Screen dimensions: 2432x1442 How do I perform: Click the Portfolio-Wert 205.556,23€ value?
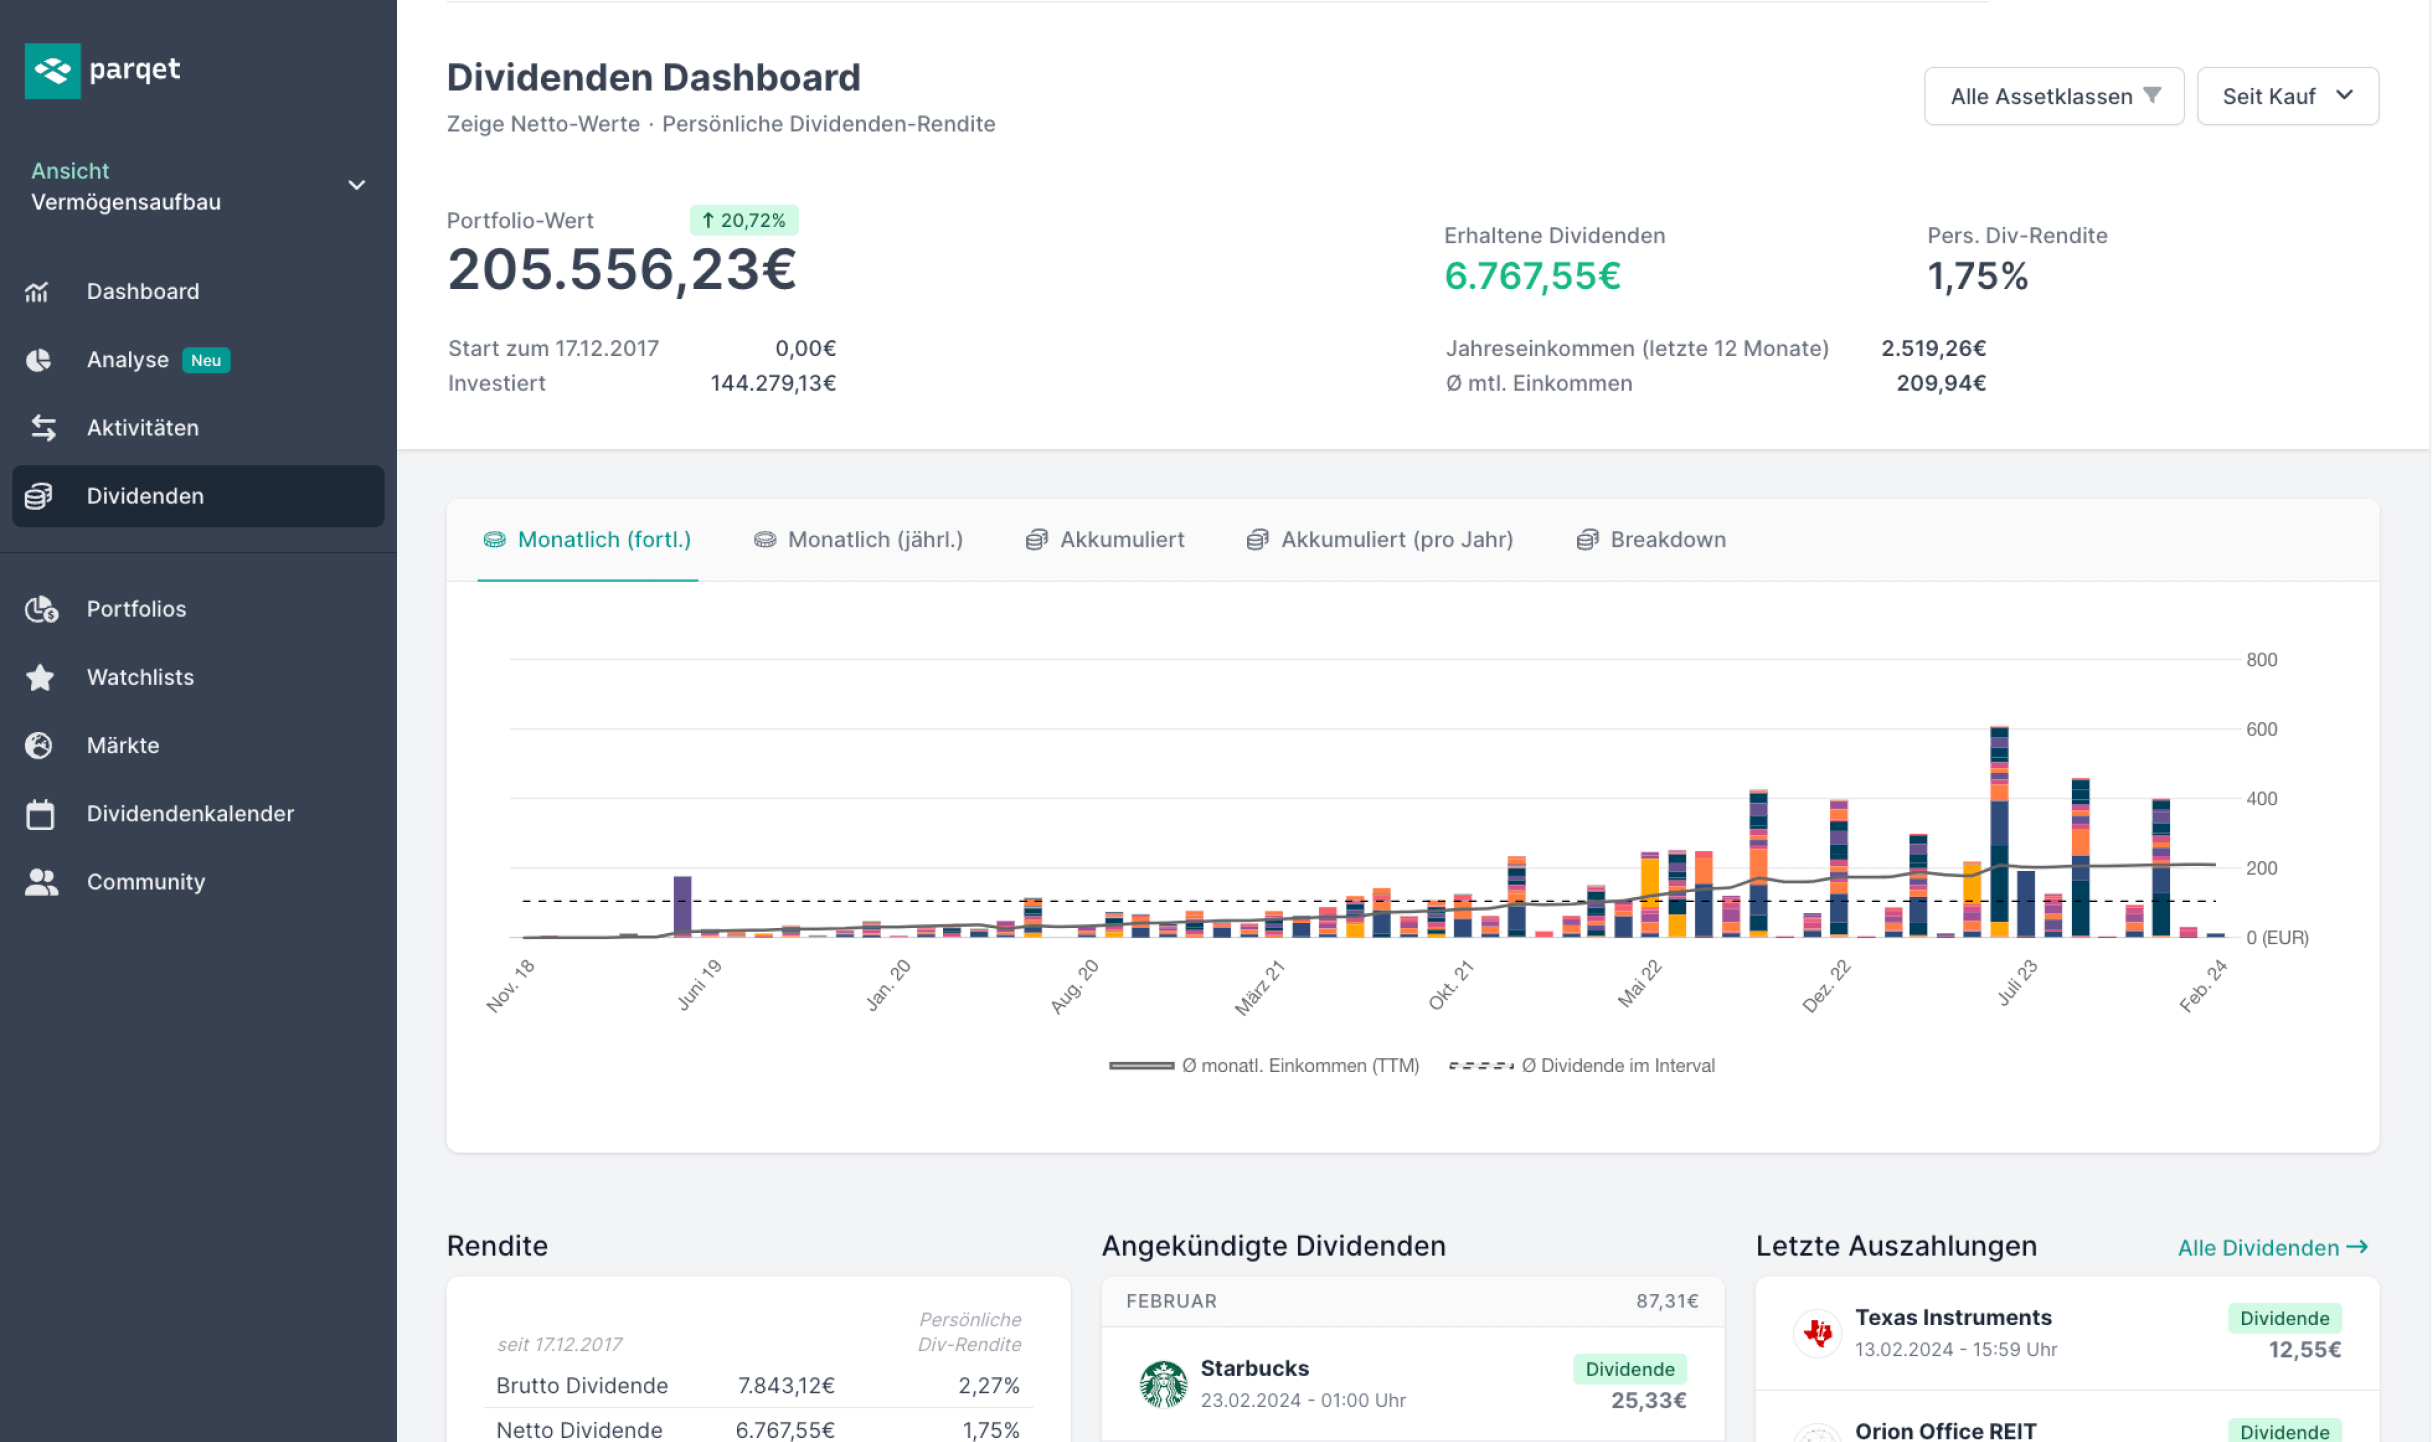tap(621, 270)
